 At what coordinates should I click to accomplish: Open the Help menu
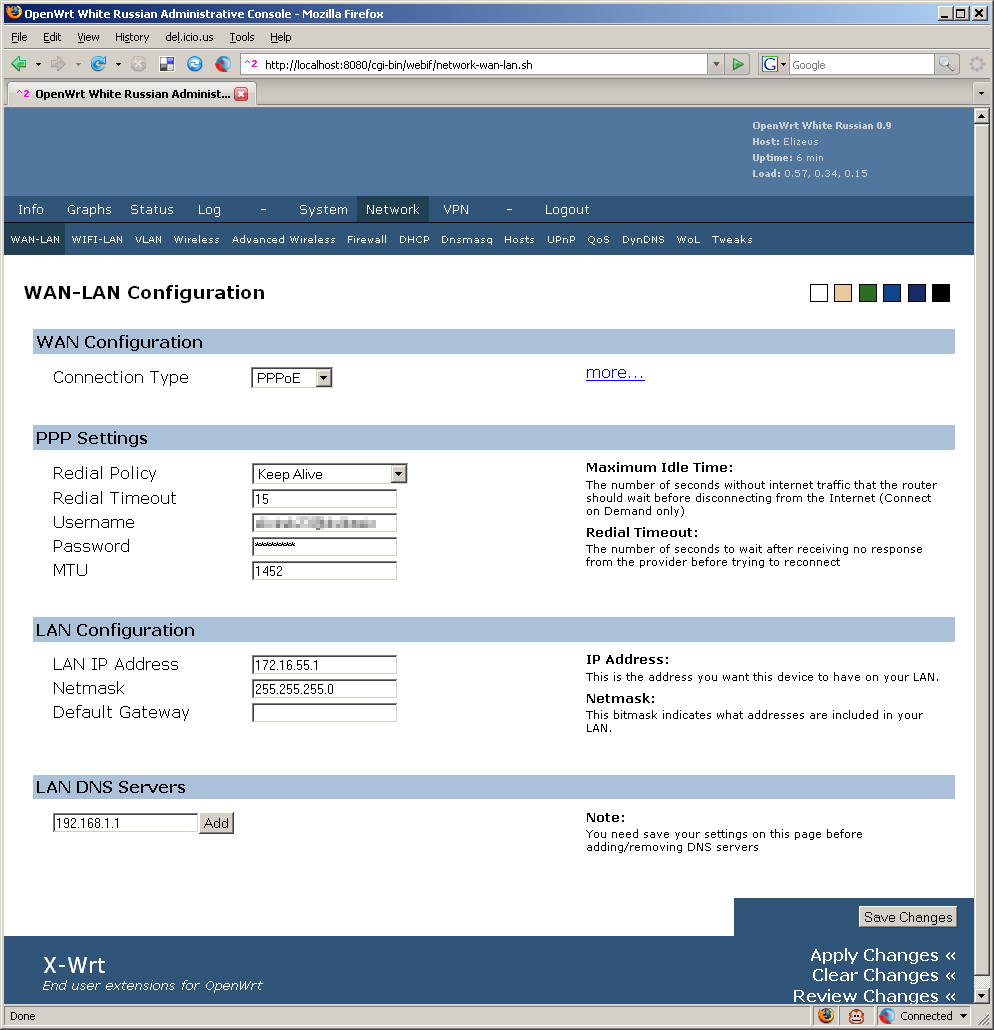click(x=281, y=37)
